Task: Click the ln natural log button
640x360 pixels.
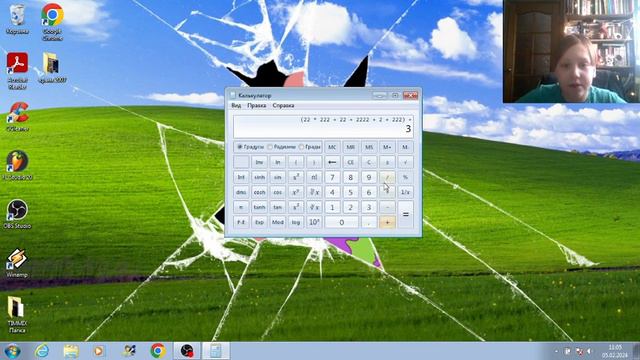Action: coord(278,162)
